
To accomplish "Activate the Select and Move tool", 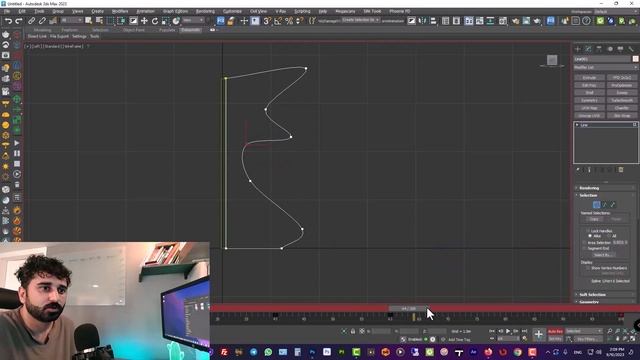I will 144,21.
